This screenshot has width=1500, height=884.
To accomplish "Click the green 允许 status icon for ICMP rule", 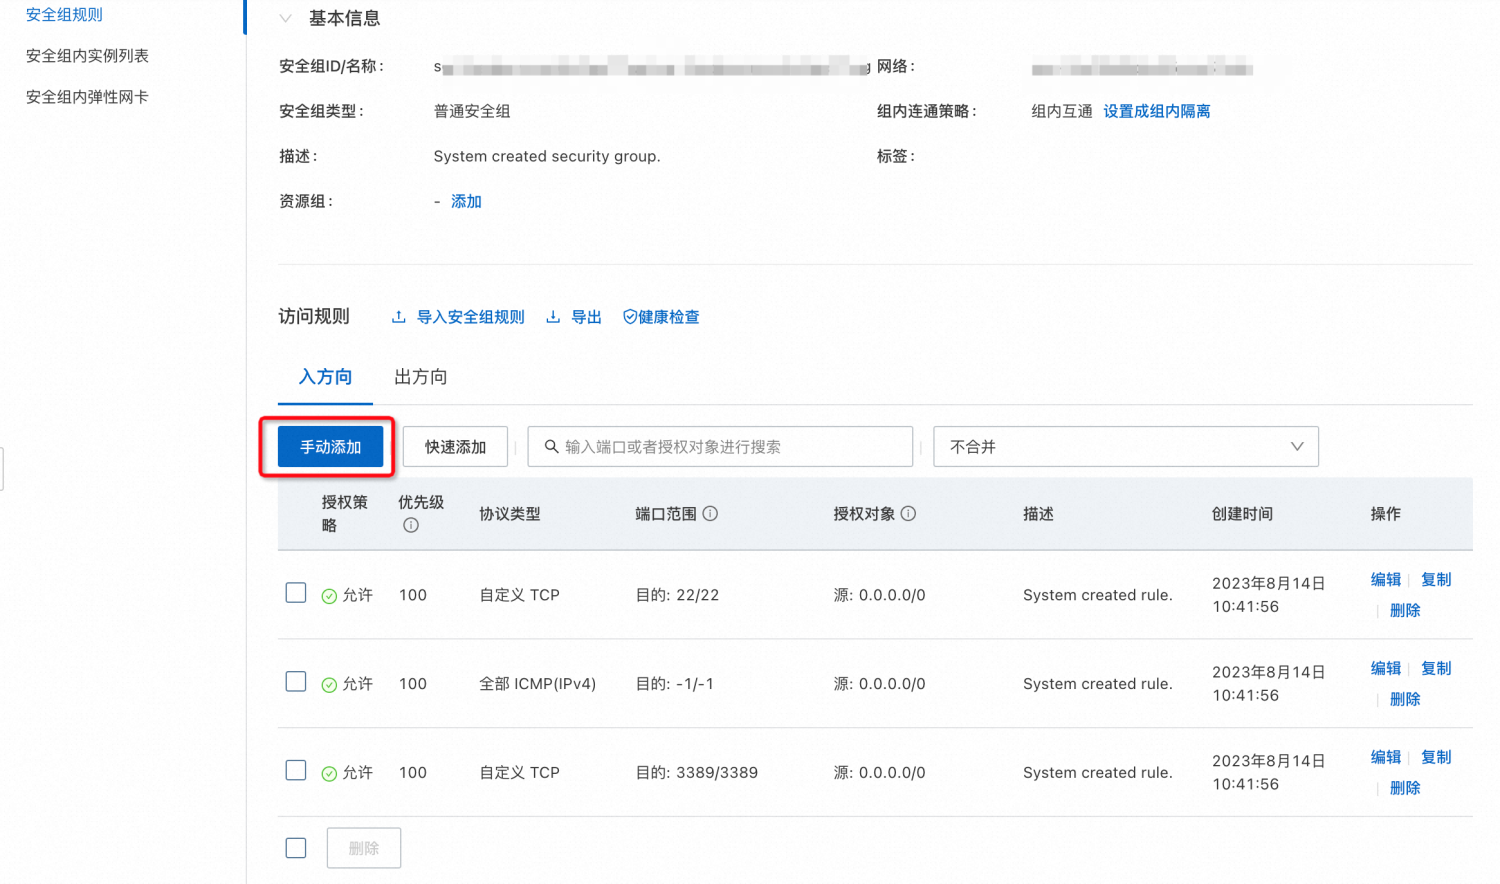I will (x=329, y=685).
